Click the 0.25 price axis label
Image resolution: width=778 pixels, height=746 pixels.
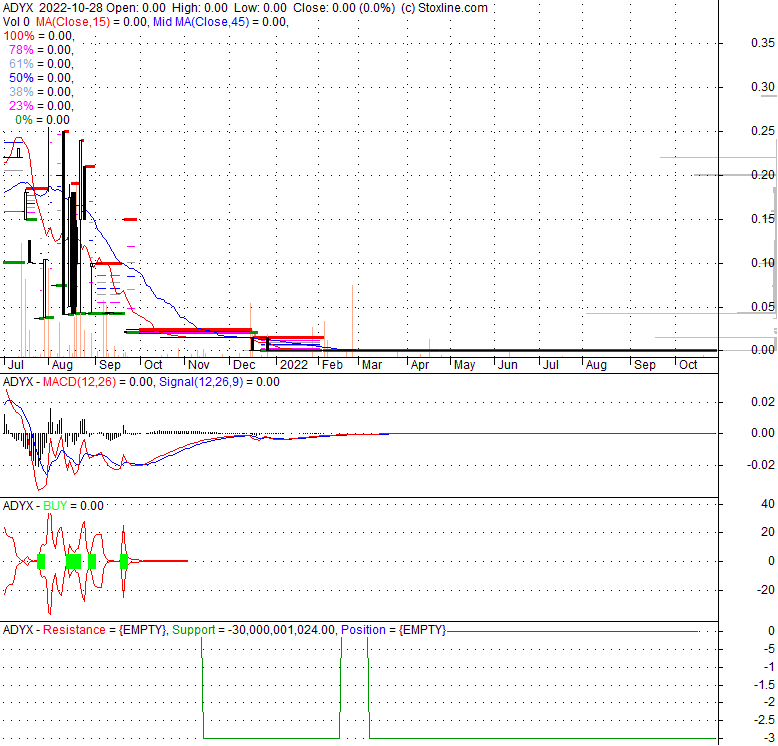(x=763, y=131)
